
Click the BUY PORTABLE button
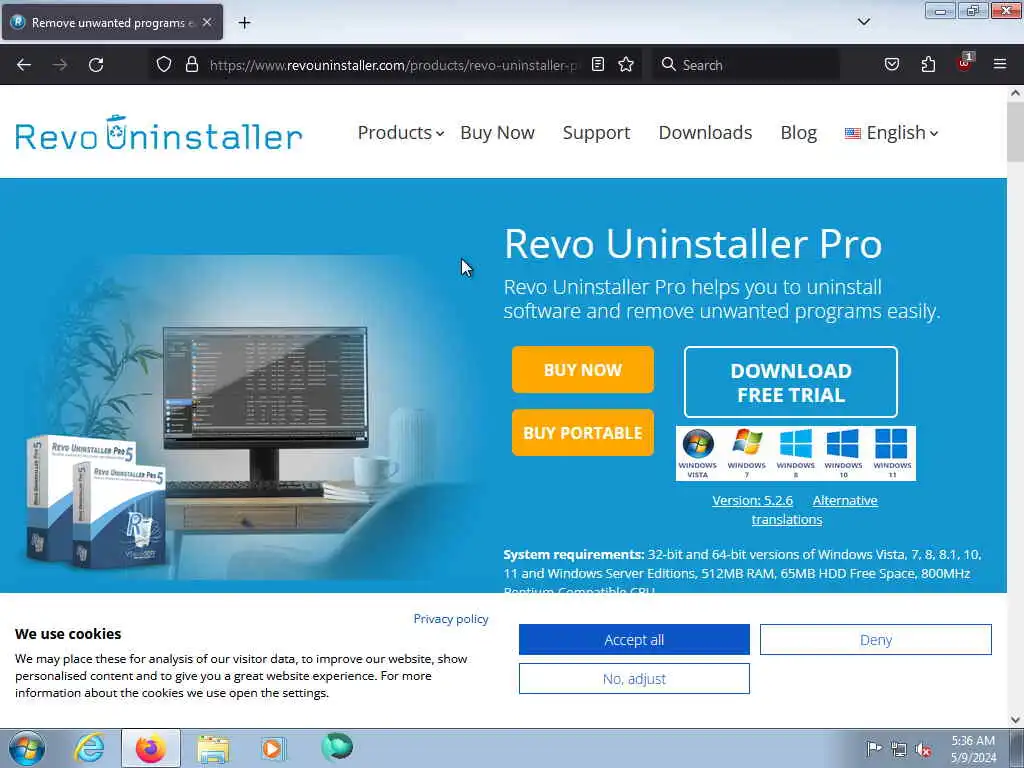pyautogui.click(x=583, y=432)
